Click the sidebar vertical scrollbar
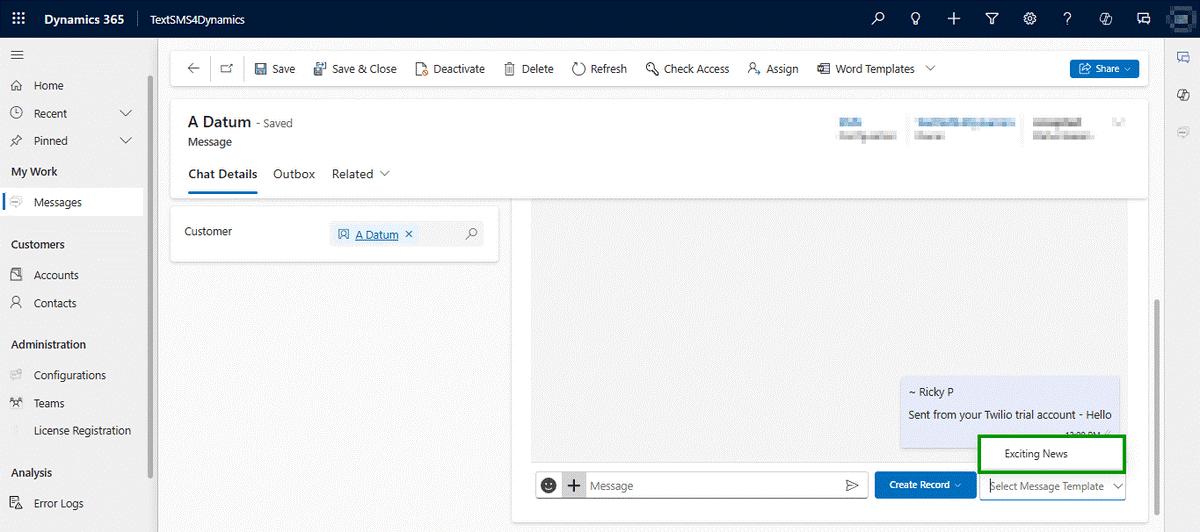Image resolution: width=1200 pixels, height=532 pixels. click(150, 275)
